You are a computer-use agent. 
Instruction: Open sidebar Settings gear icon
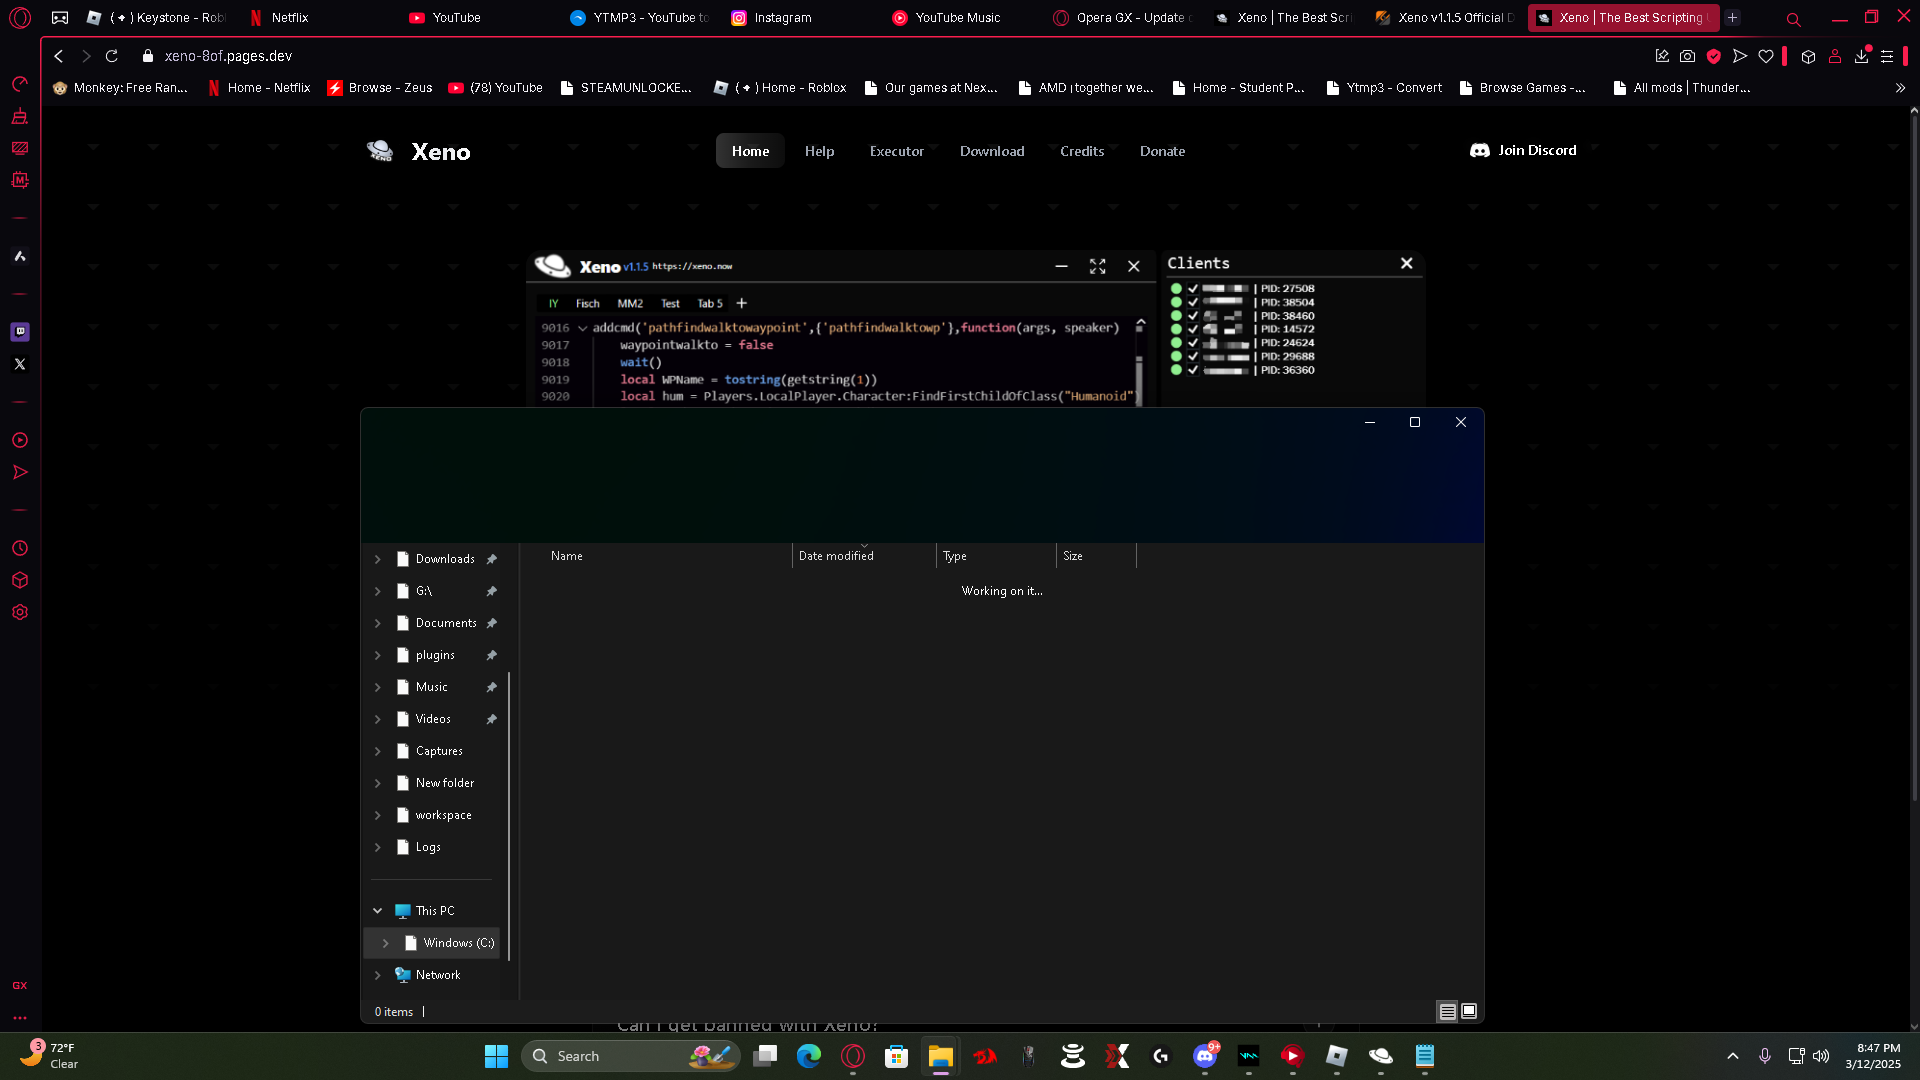click(x=20, y=612)
